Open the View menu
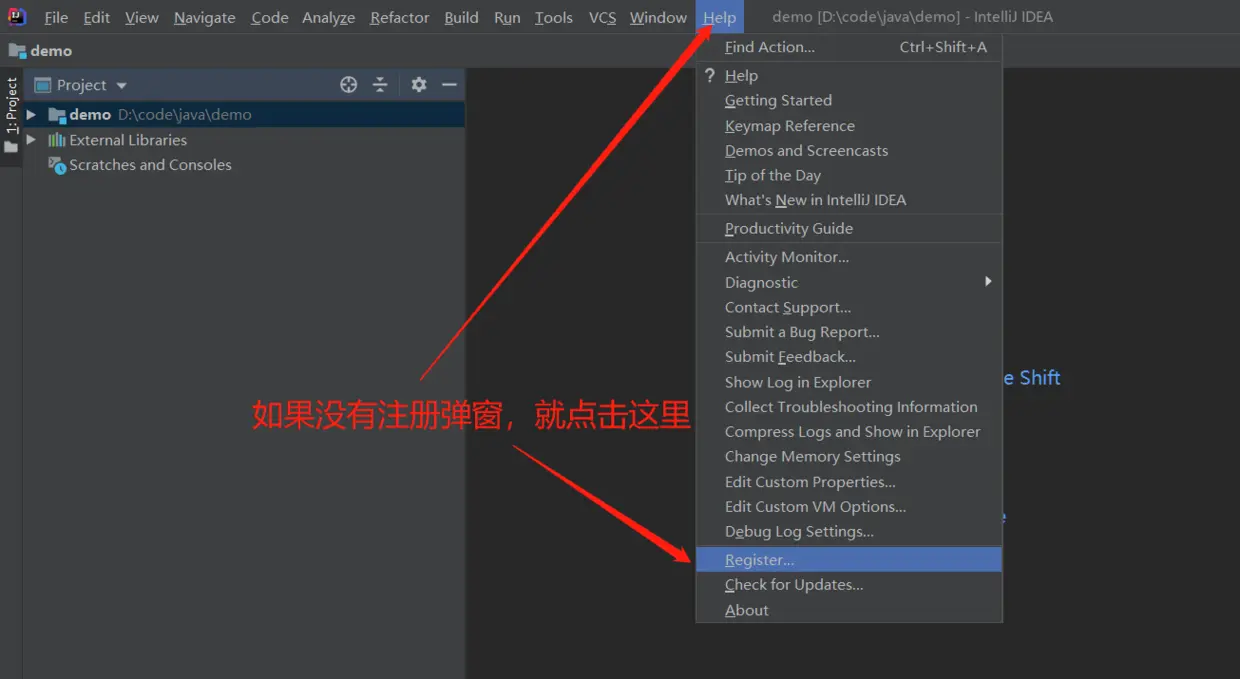 [x=142, y=18]
